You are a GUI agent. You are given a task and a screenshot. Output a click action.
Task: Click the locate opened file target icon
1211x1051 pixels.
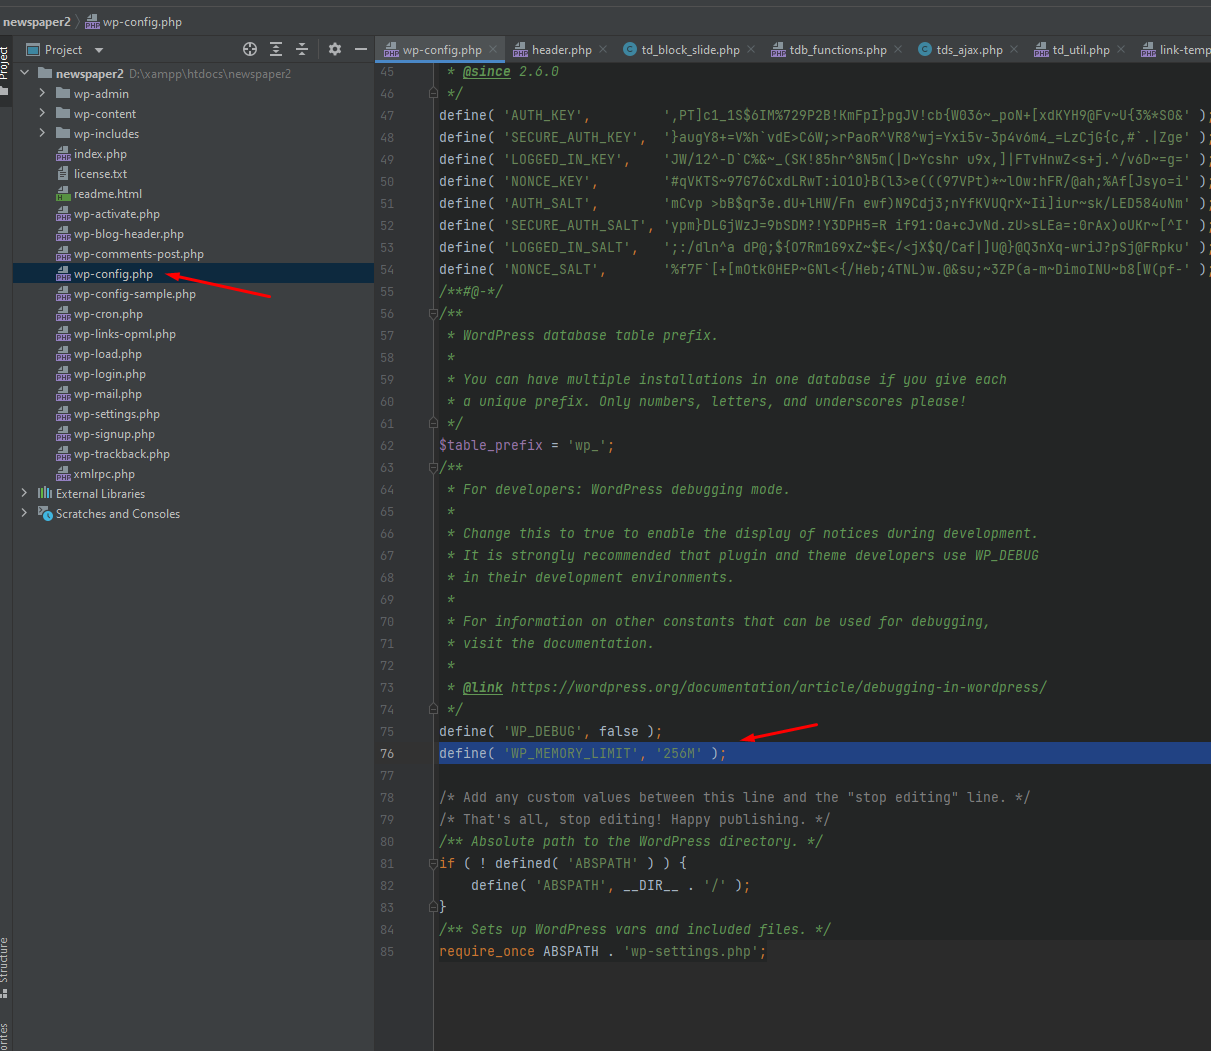pos(250,49)
